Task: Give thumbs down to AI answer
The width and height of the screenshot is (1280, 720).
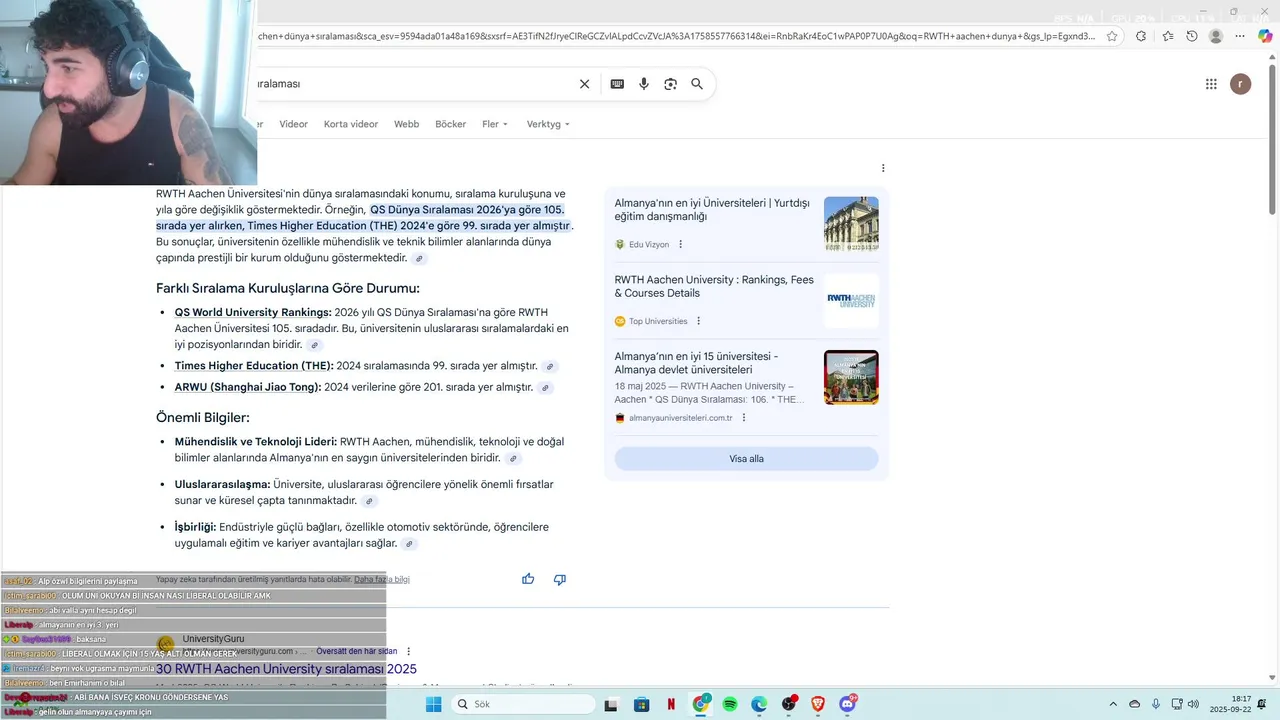Action: (x=560, y=579)
